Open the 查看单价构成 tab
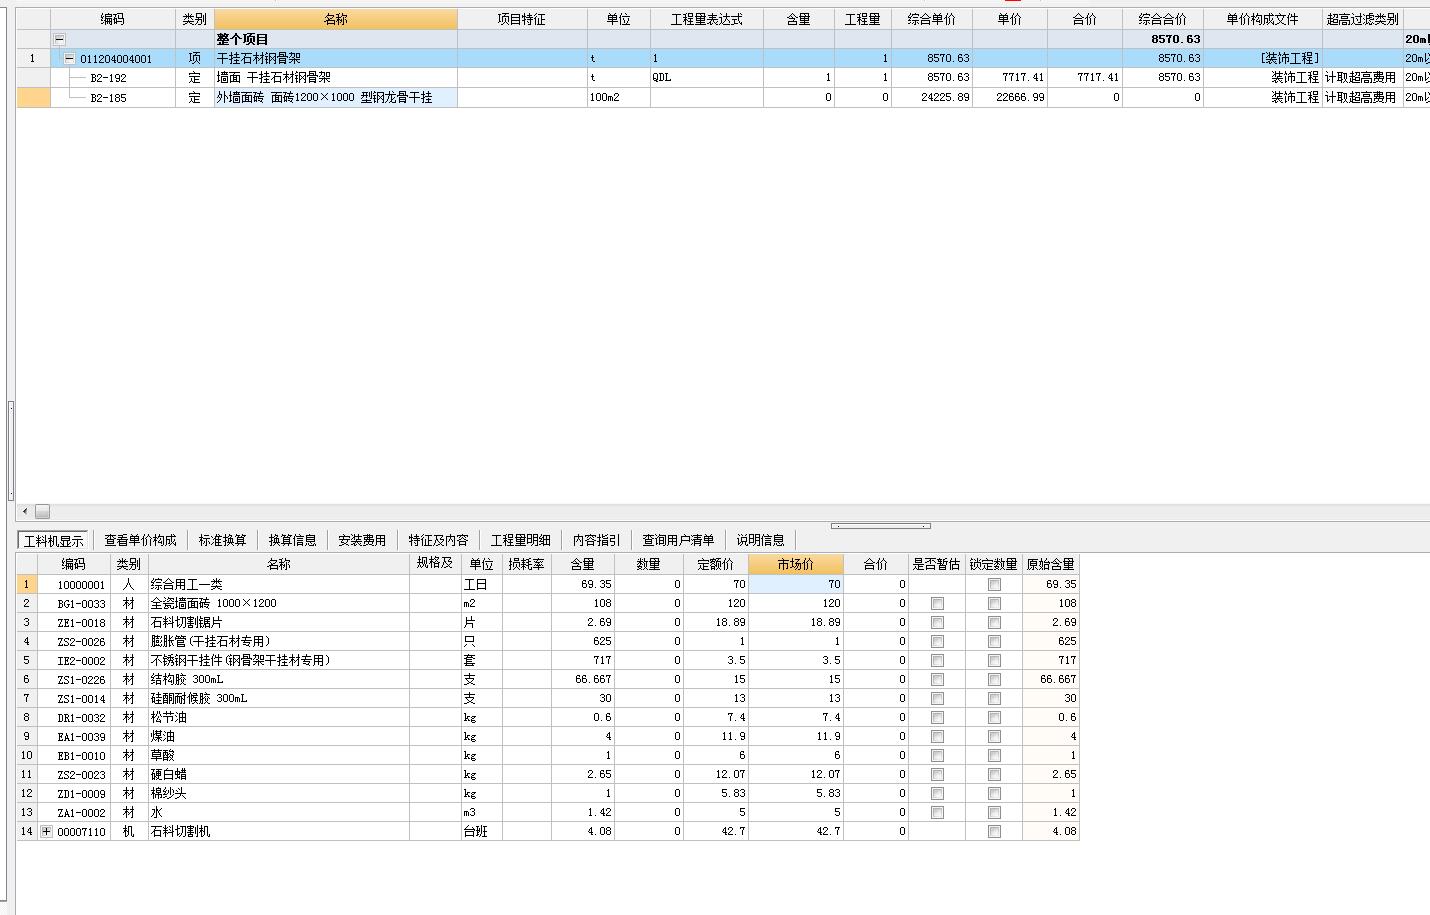Viewport: 1430px width, 915px height. pyautogui.click(x=141, y=540)
